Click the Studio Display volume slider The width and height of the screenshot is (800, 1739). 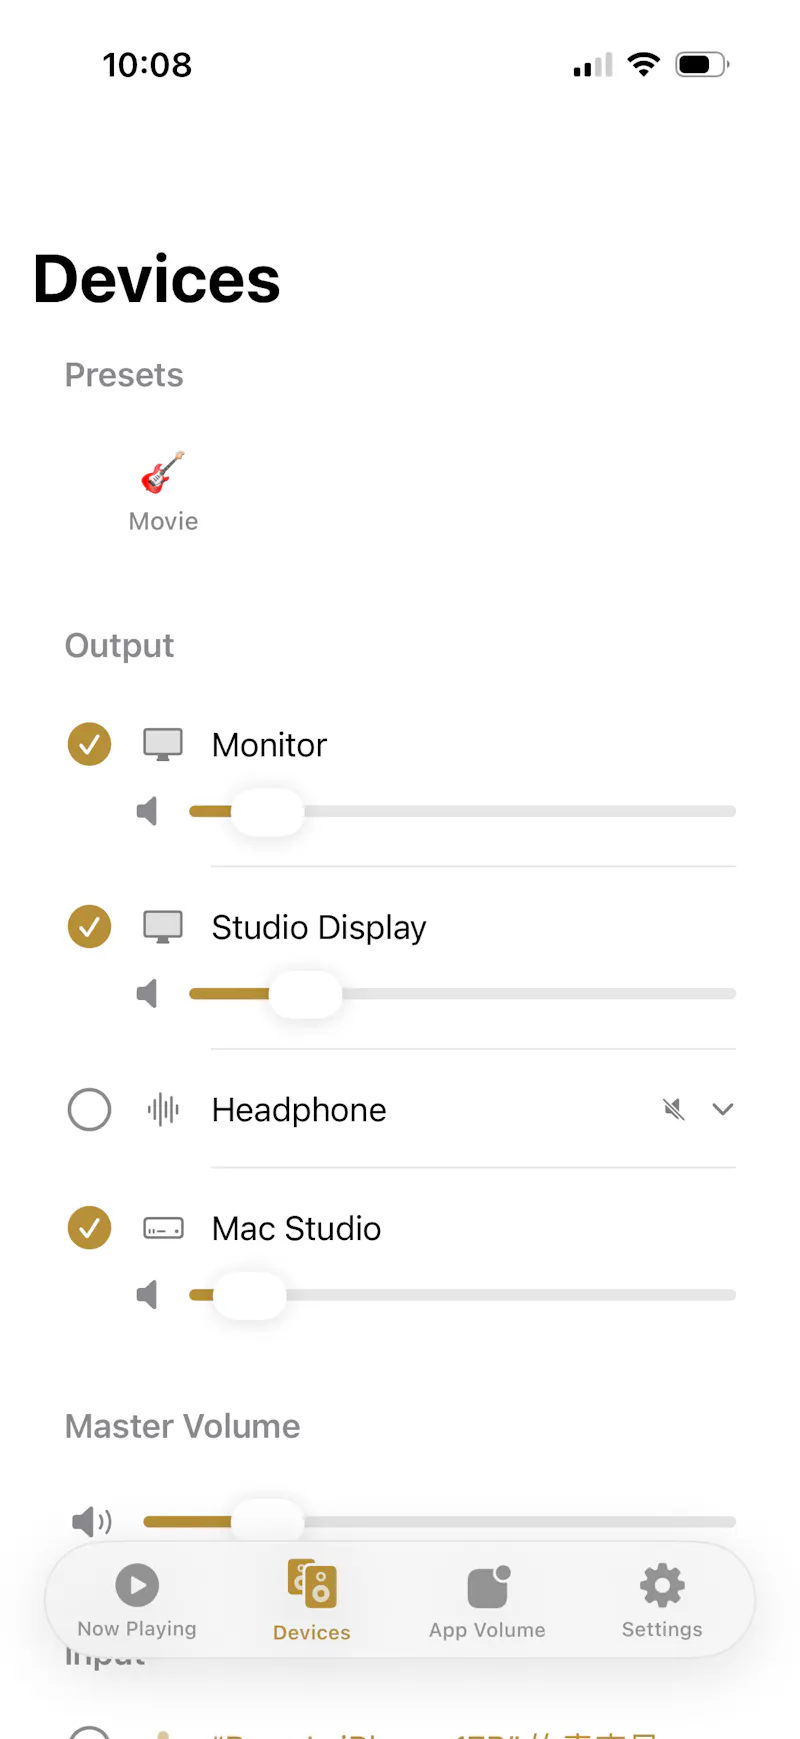462,994
